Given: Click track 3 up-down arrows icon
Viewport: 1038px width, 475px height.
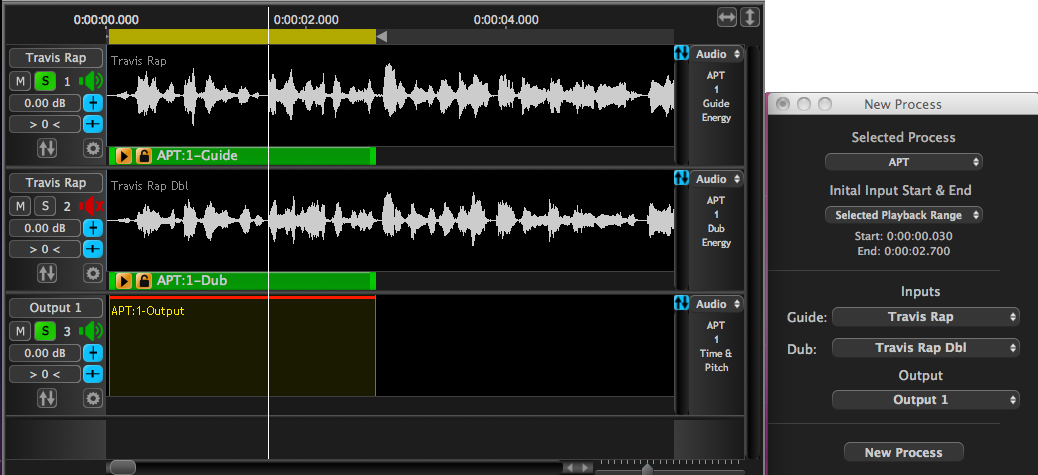Looking at the screenshot, I should tap(47, 398).
